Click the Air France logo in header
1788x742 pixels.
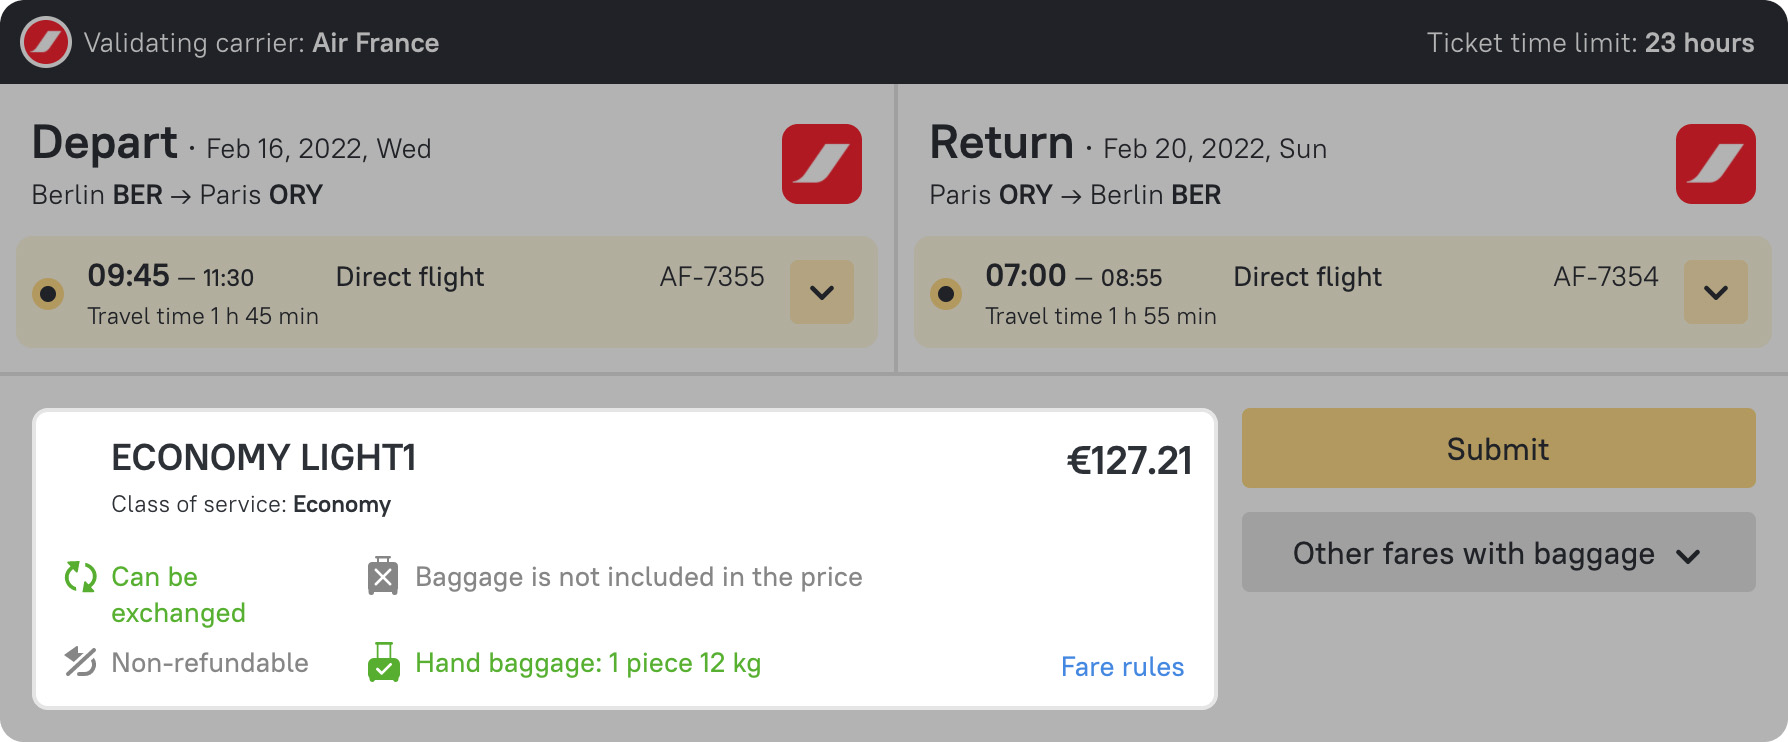pyautogui.click(x=46, y=43)
